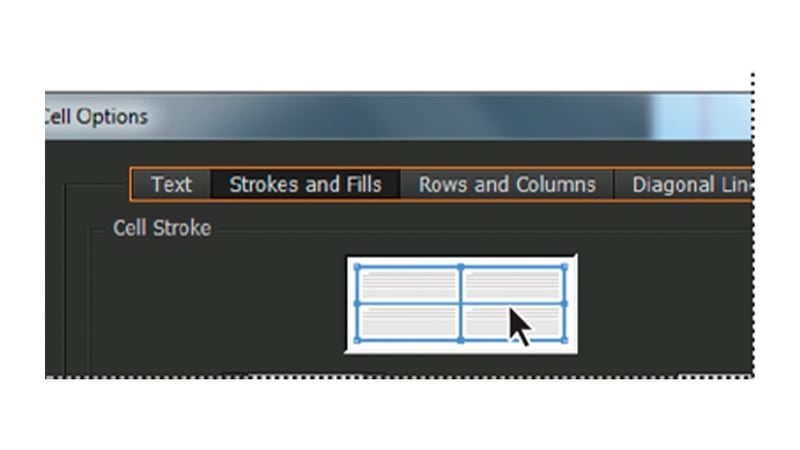Select the Strokes and Fills tab
Viewport: 800px width, 450px height.
[x=305, y=185]
